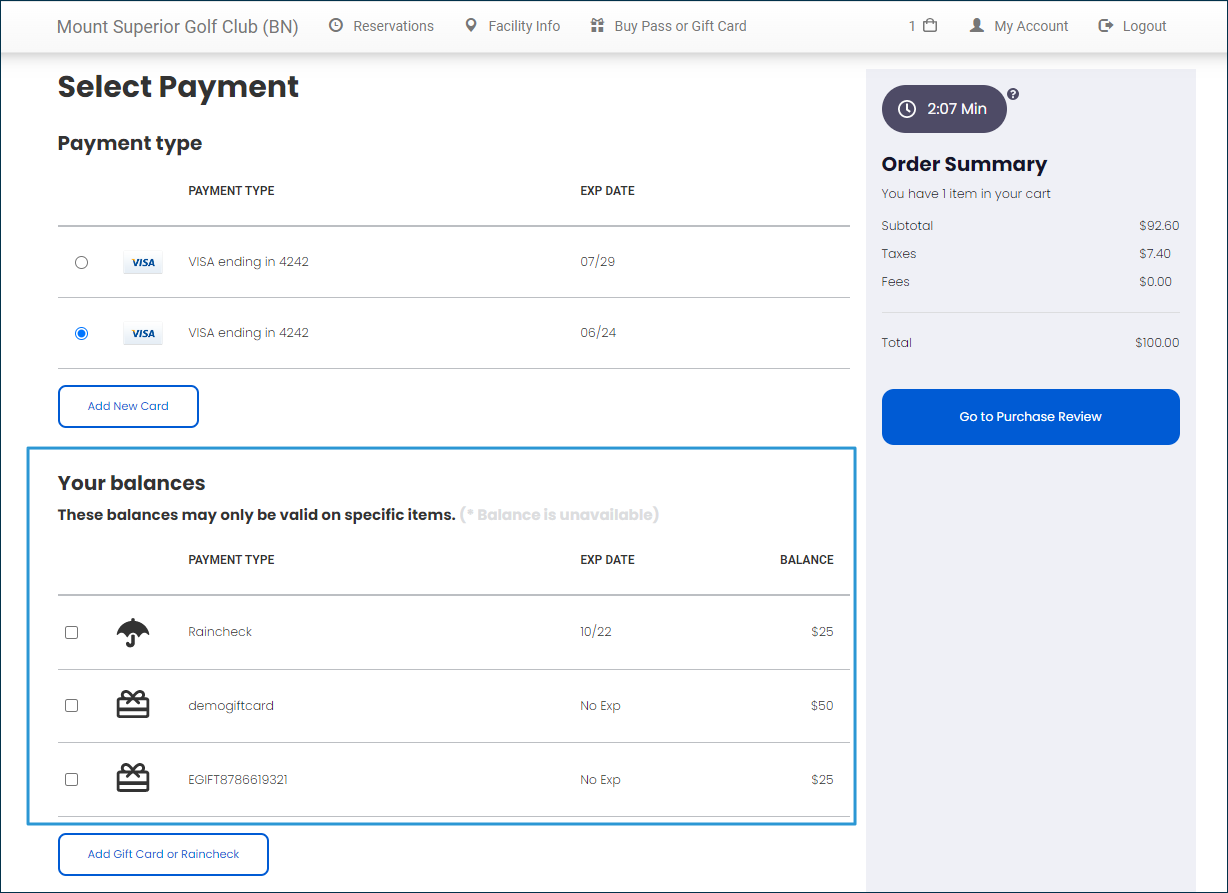Open Buy Pass or Gift Card
Image resolution: width=1228 pixels, height=893 pixels.
click(x=668, y=26)
